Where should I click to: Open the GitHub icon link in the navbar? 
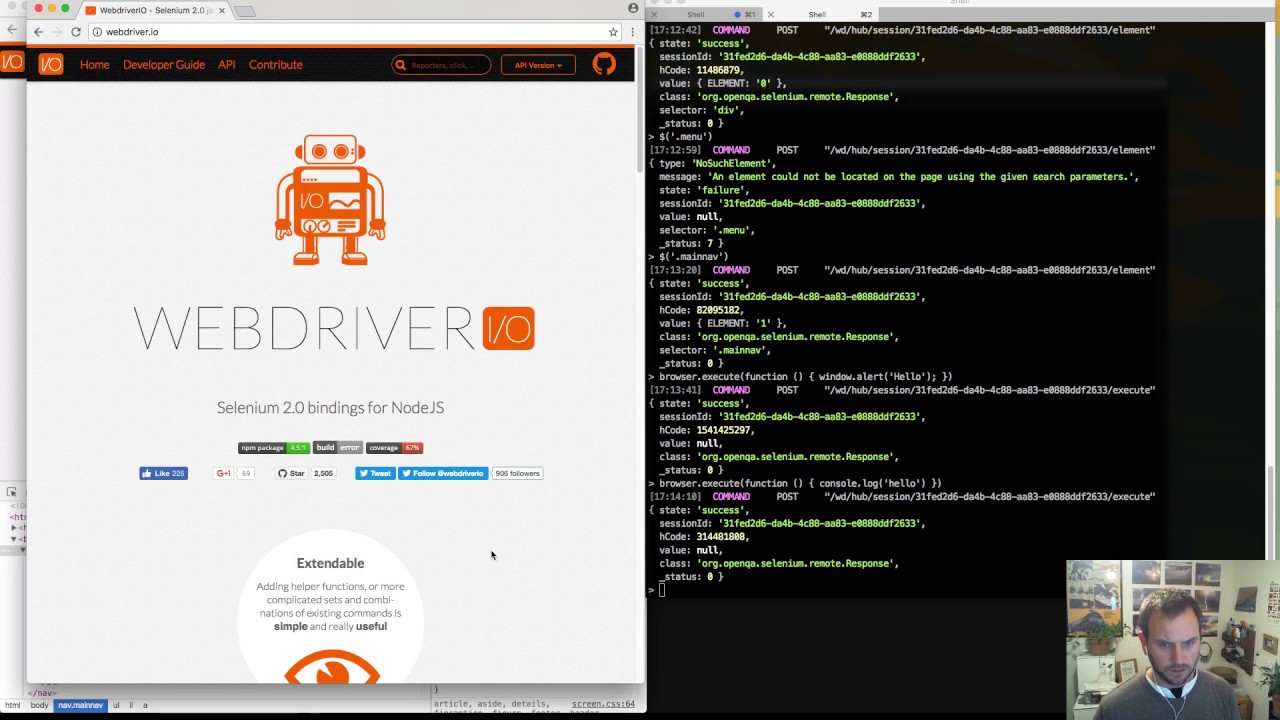604,65
